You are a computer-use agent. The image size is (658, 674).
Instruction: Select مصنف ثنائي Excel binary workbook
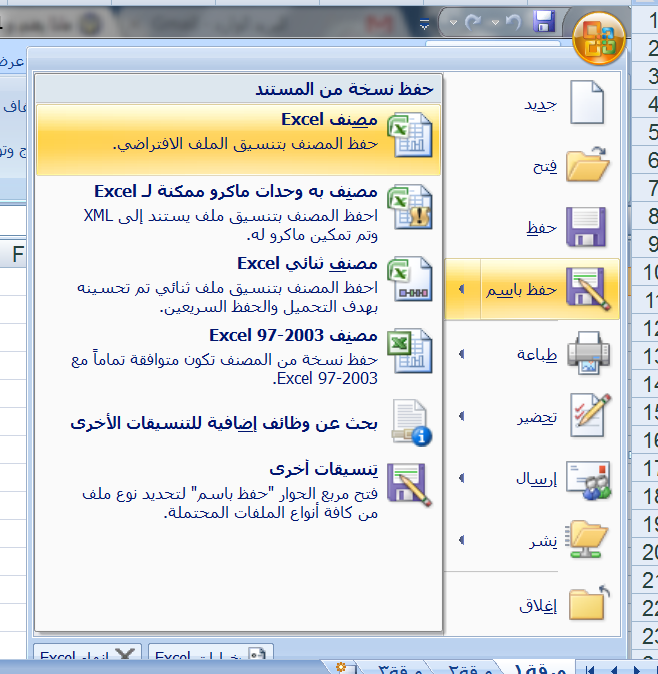(239, 285)
